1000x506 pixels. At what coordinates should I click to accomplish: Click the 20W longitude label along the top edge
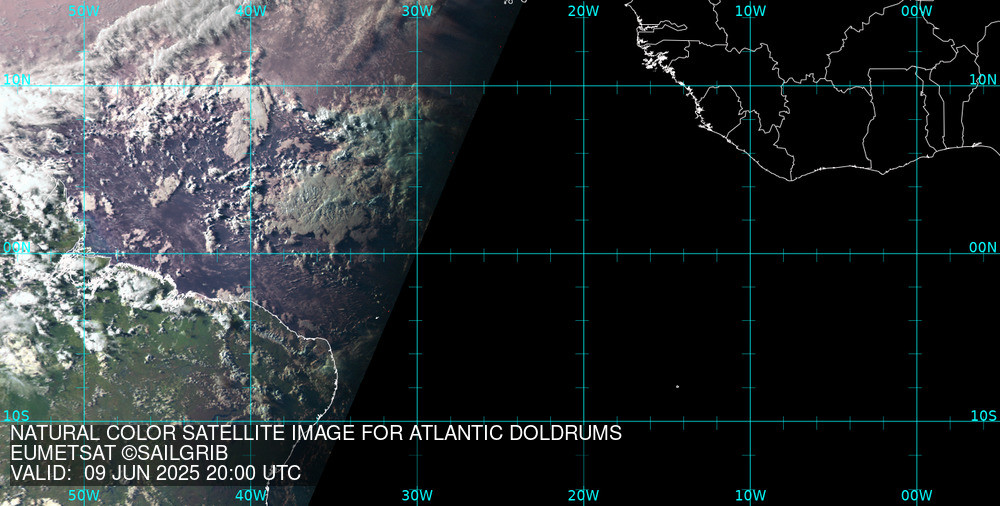click(584, 11)
